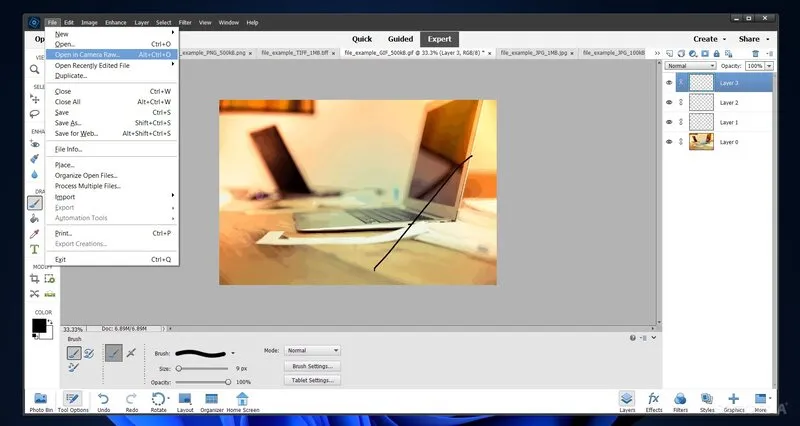
Task: Click the Brush Settings button
Action: point(312,366)
